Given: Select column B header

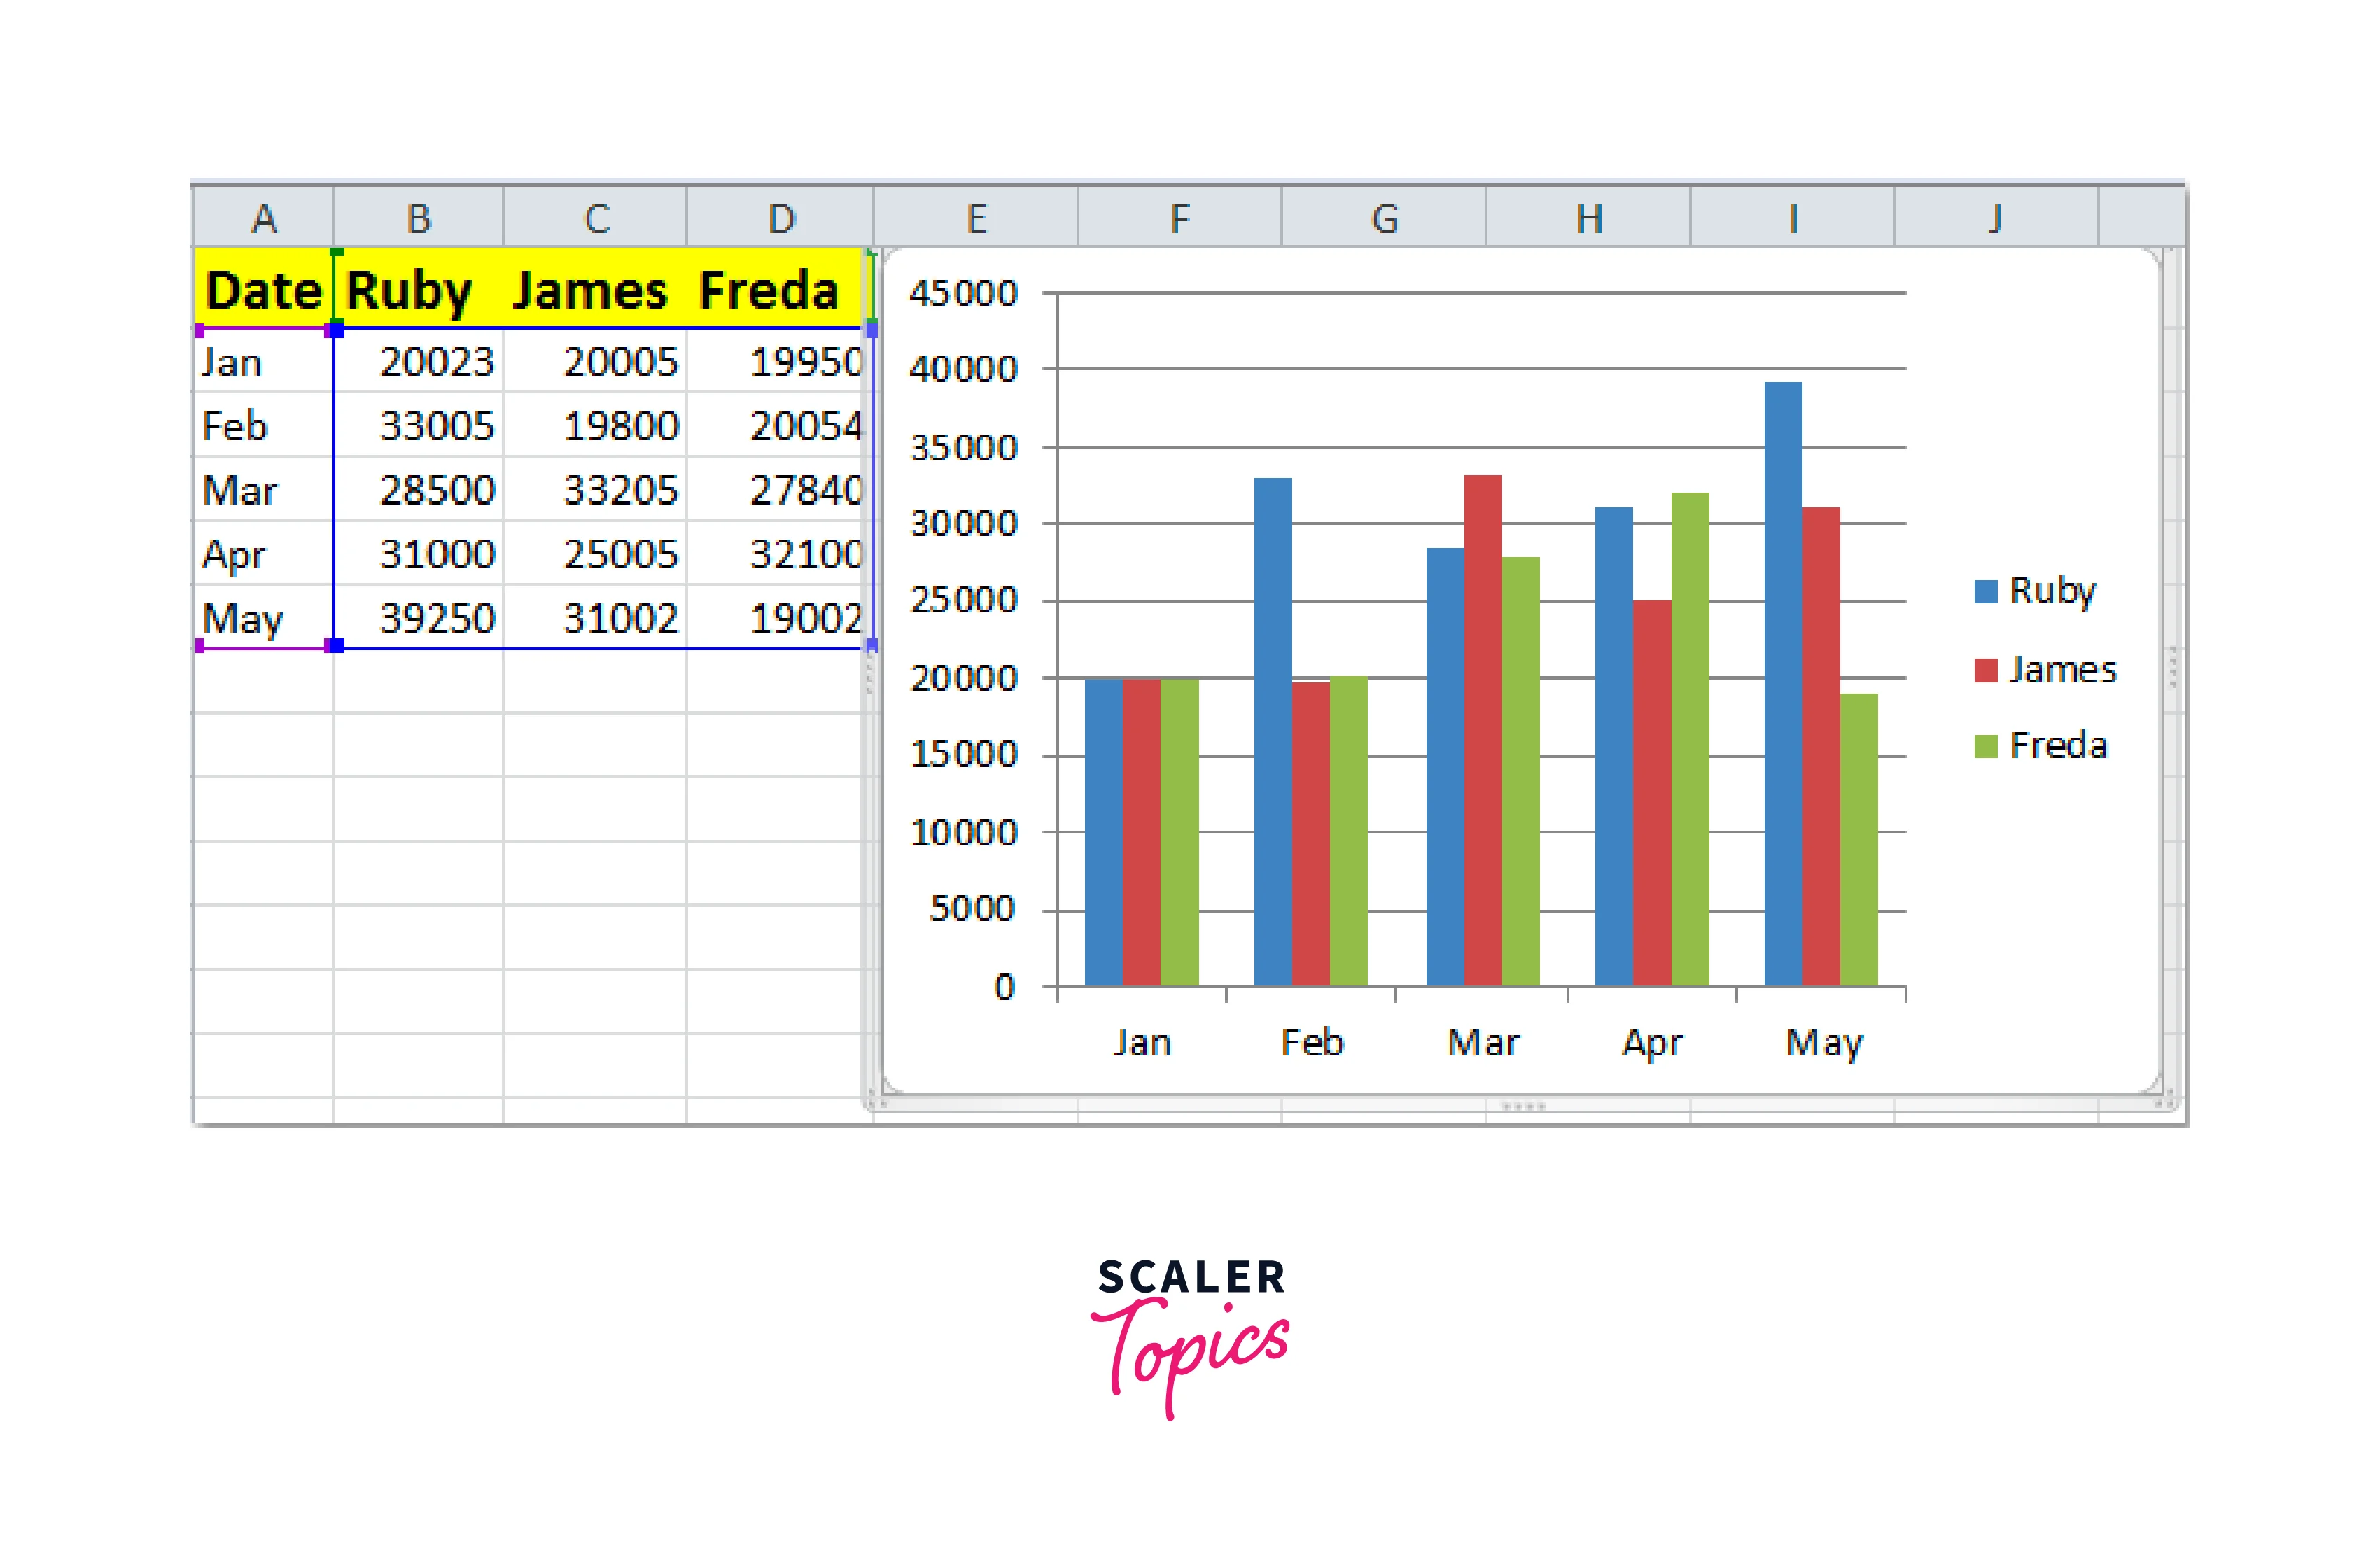Looking at the screenshot, I should click(418, 217).
